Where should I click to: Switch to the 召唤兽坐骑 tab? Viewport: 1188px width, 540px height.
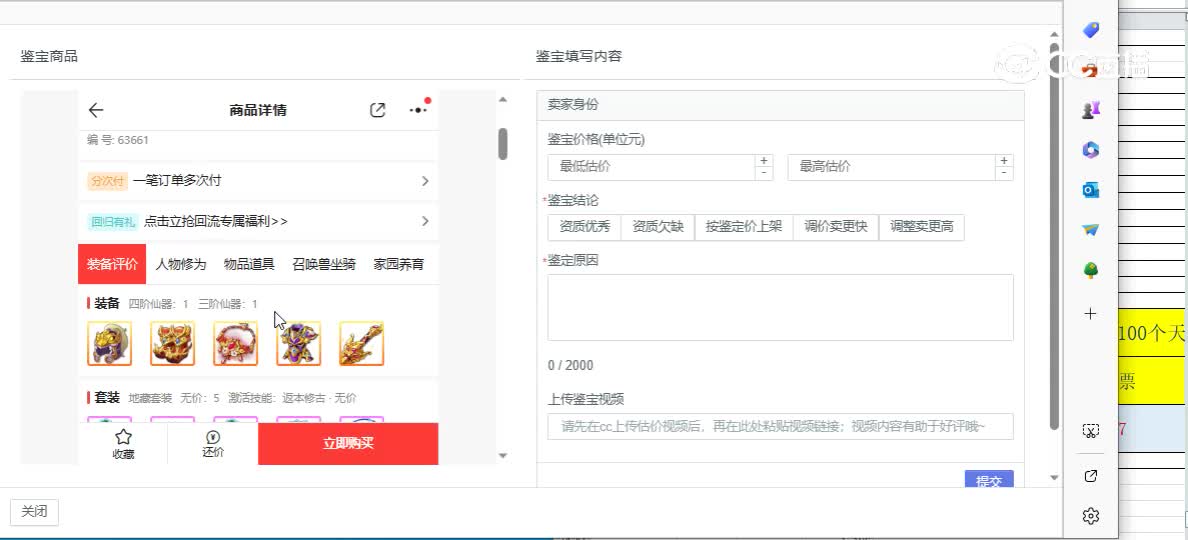[x=324, y=264]
